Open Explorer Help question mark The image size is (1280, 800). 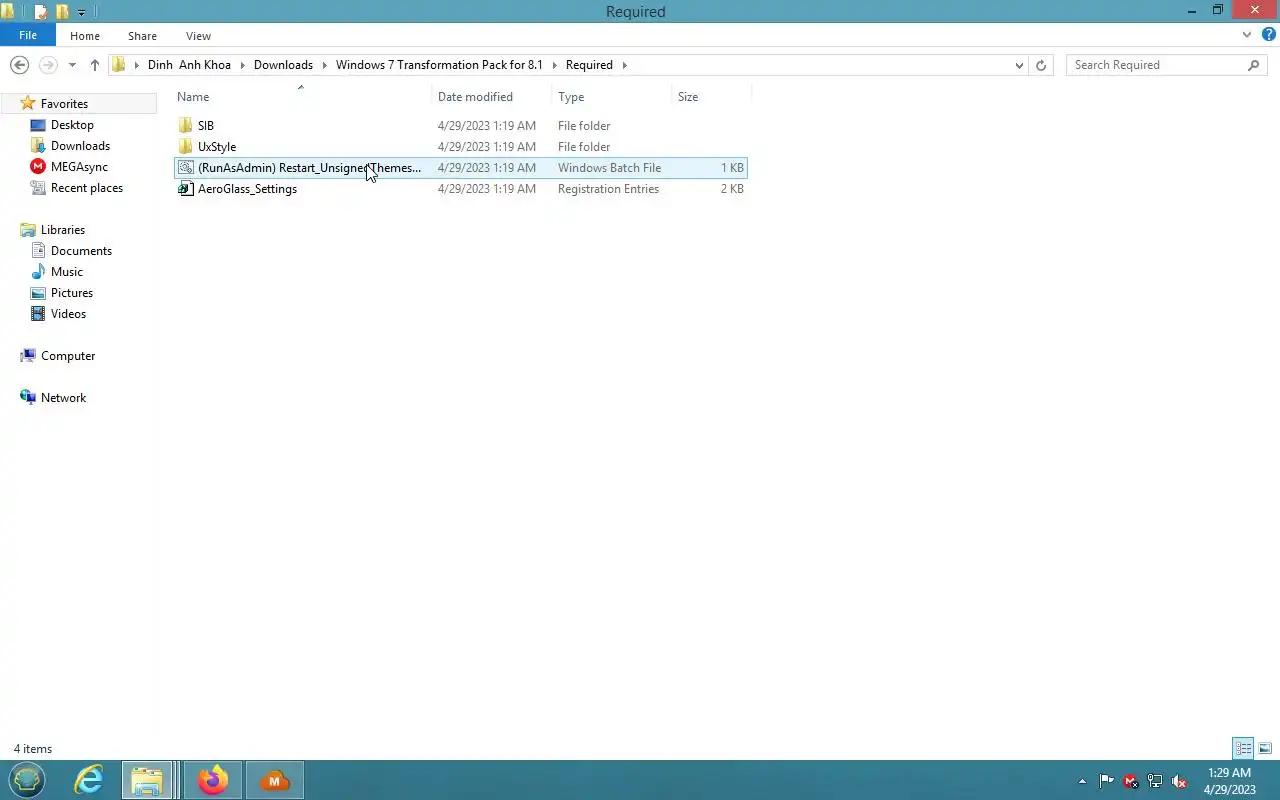[1268, 35]
